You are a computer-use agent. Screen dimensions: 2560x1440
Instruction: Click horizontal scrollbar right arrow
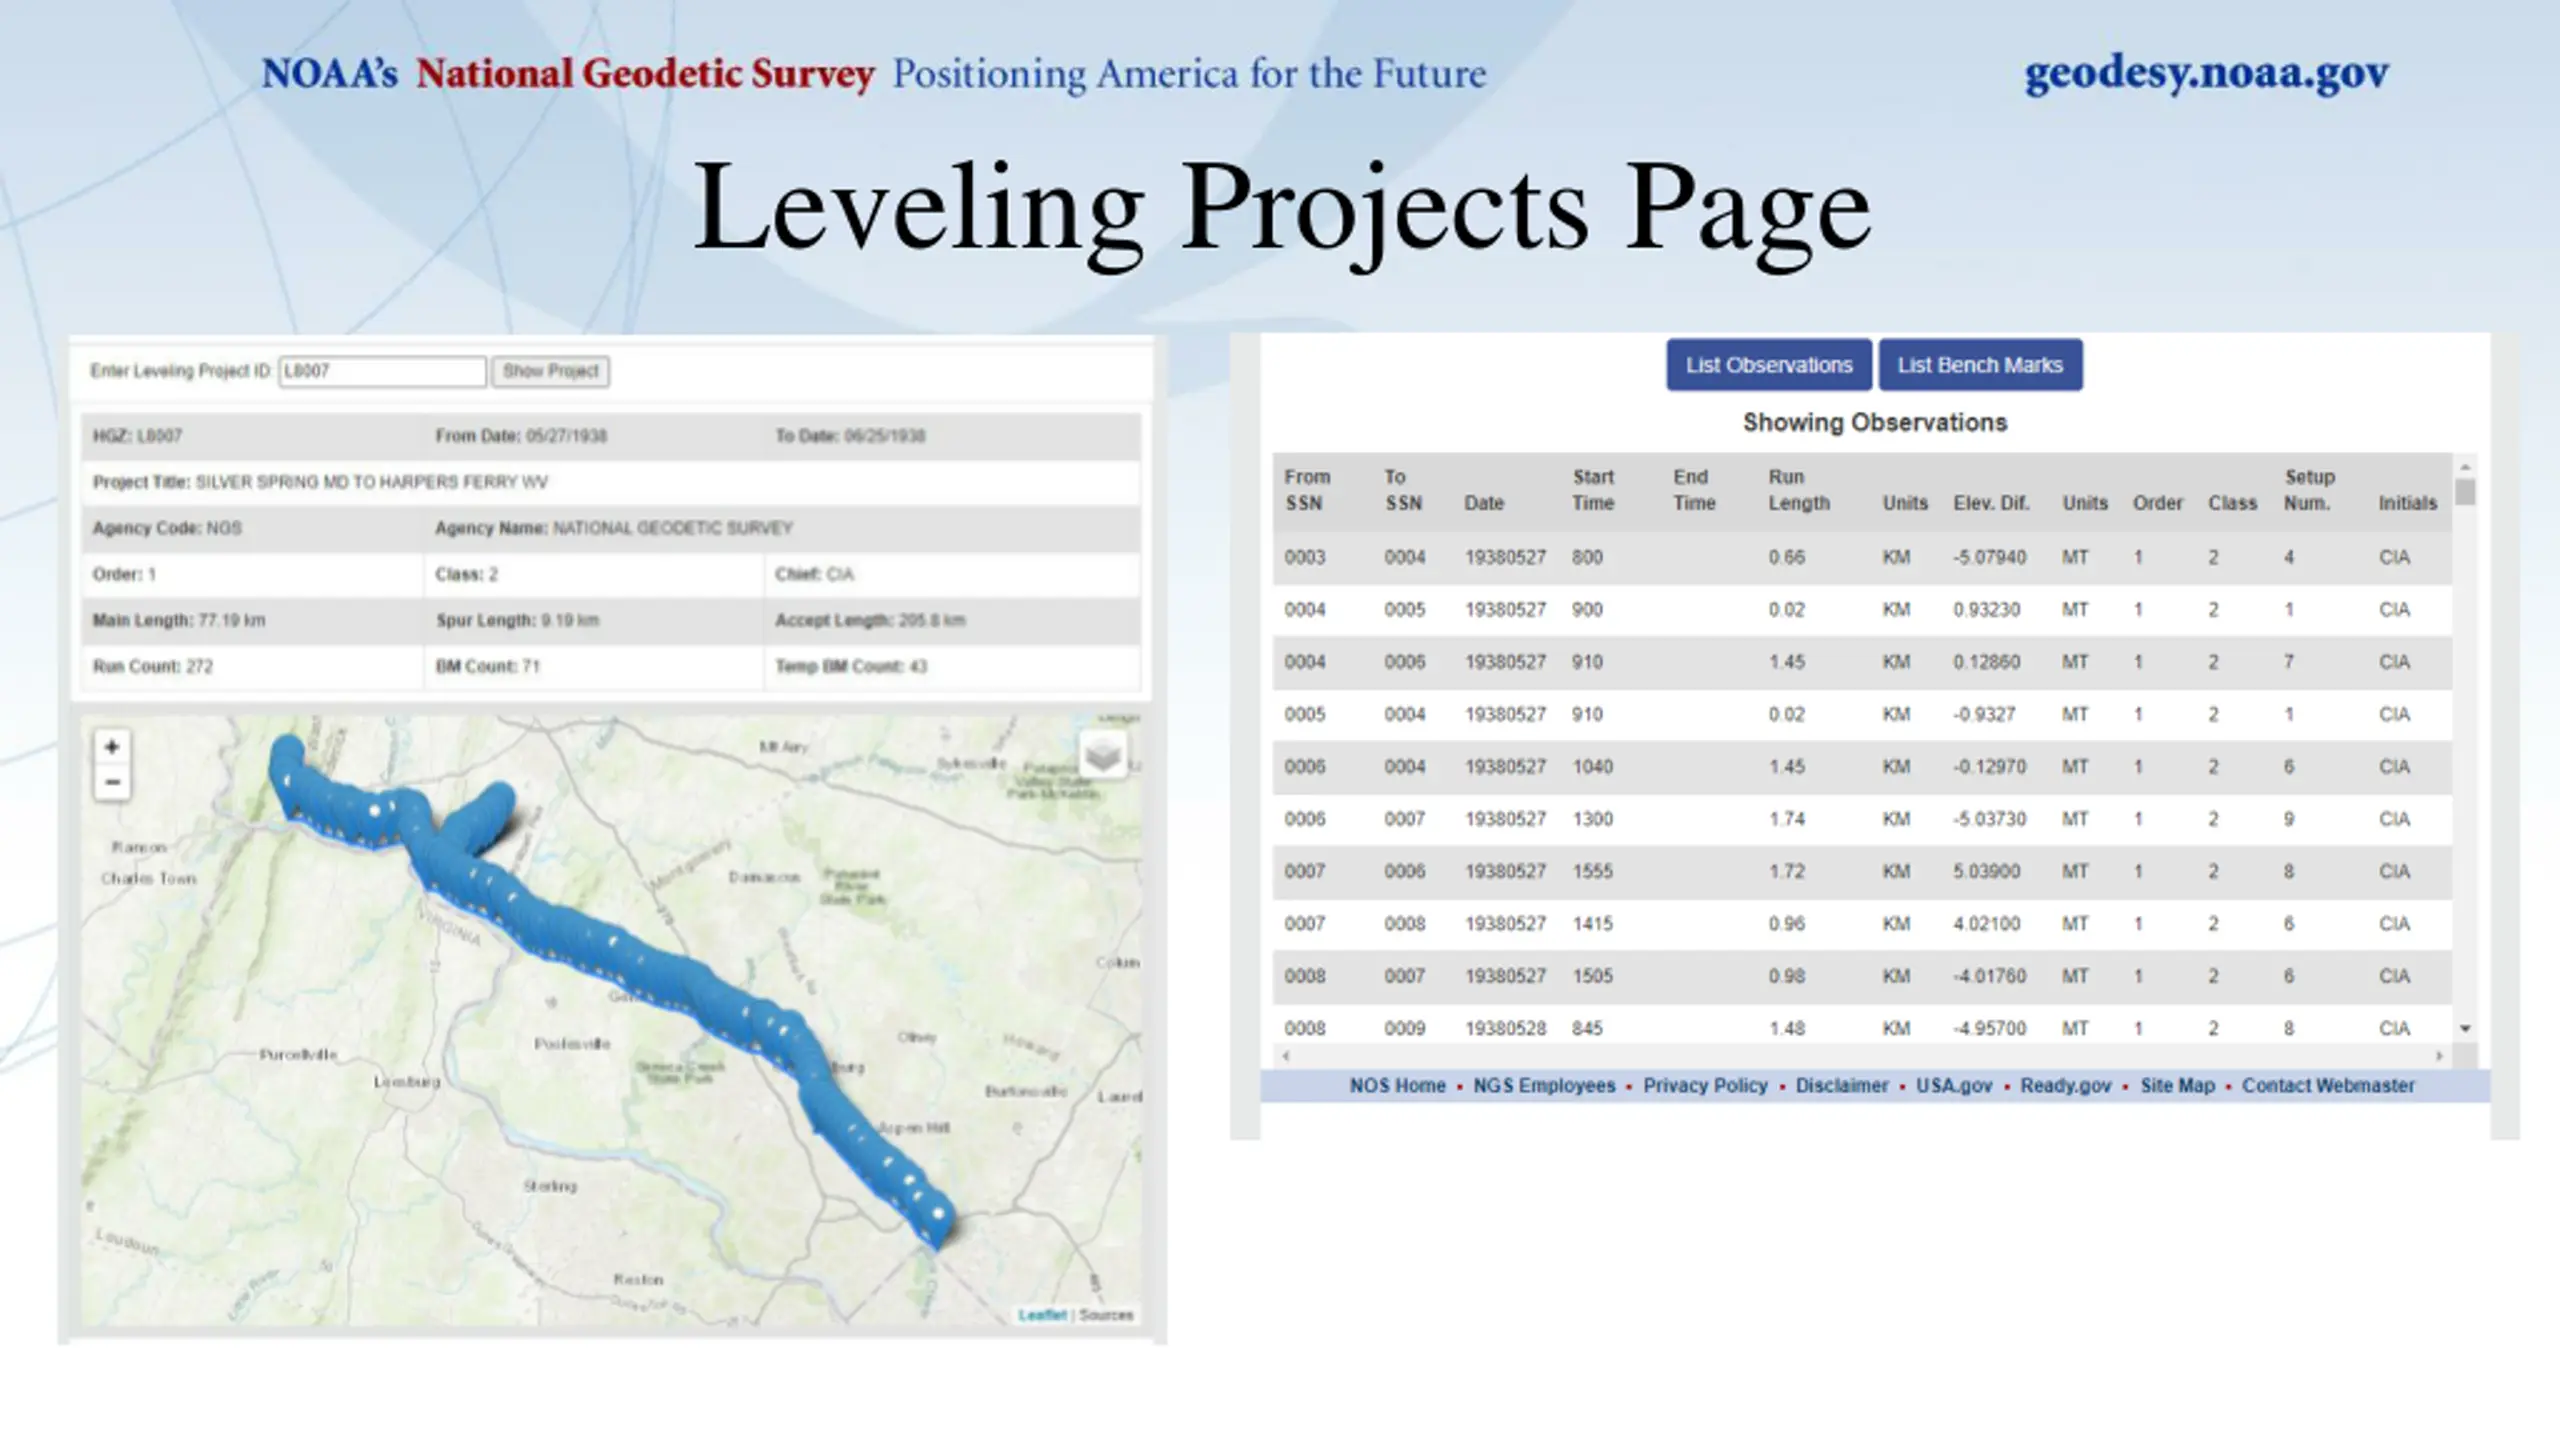tap(2440, 1055)
